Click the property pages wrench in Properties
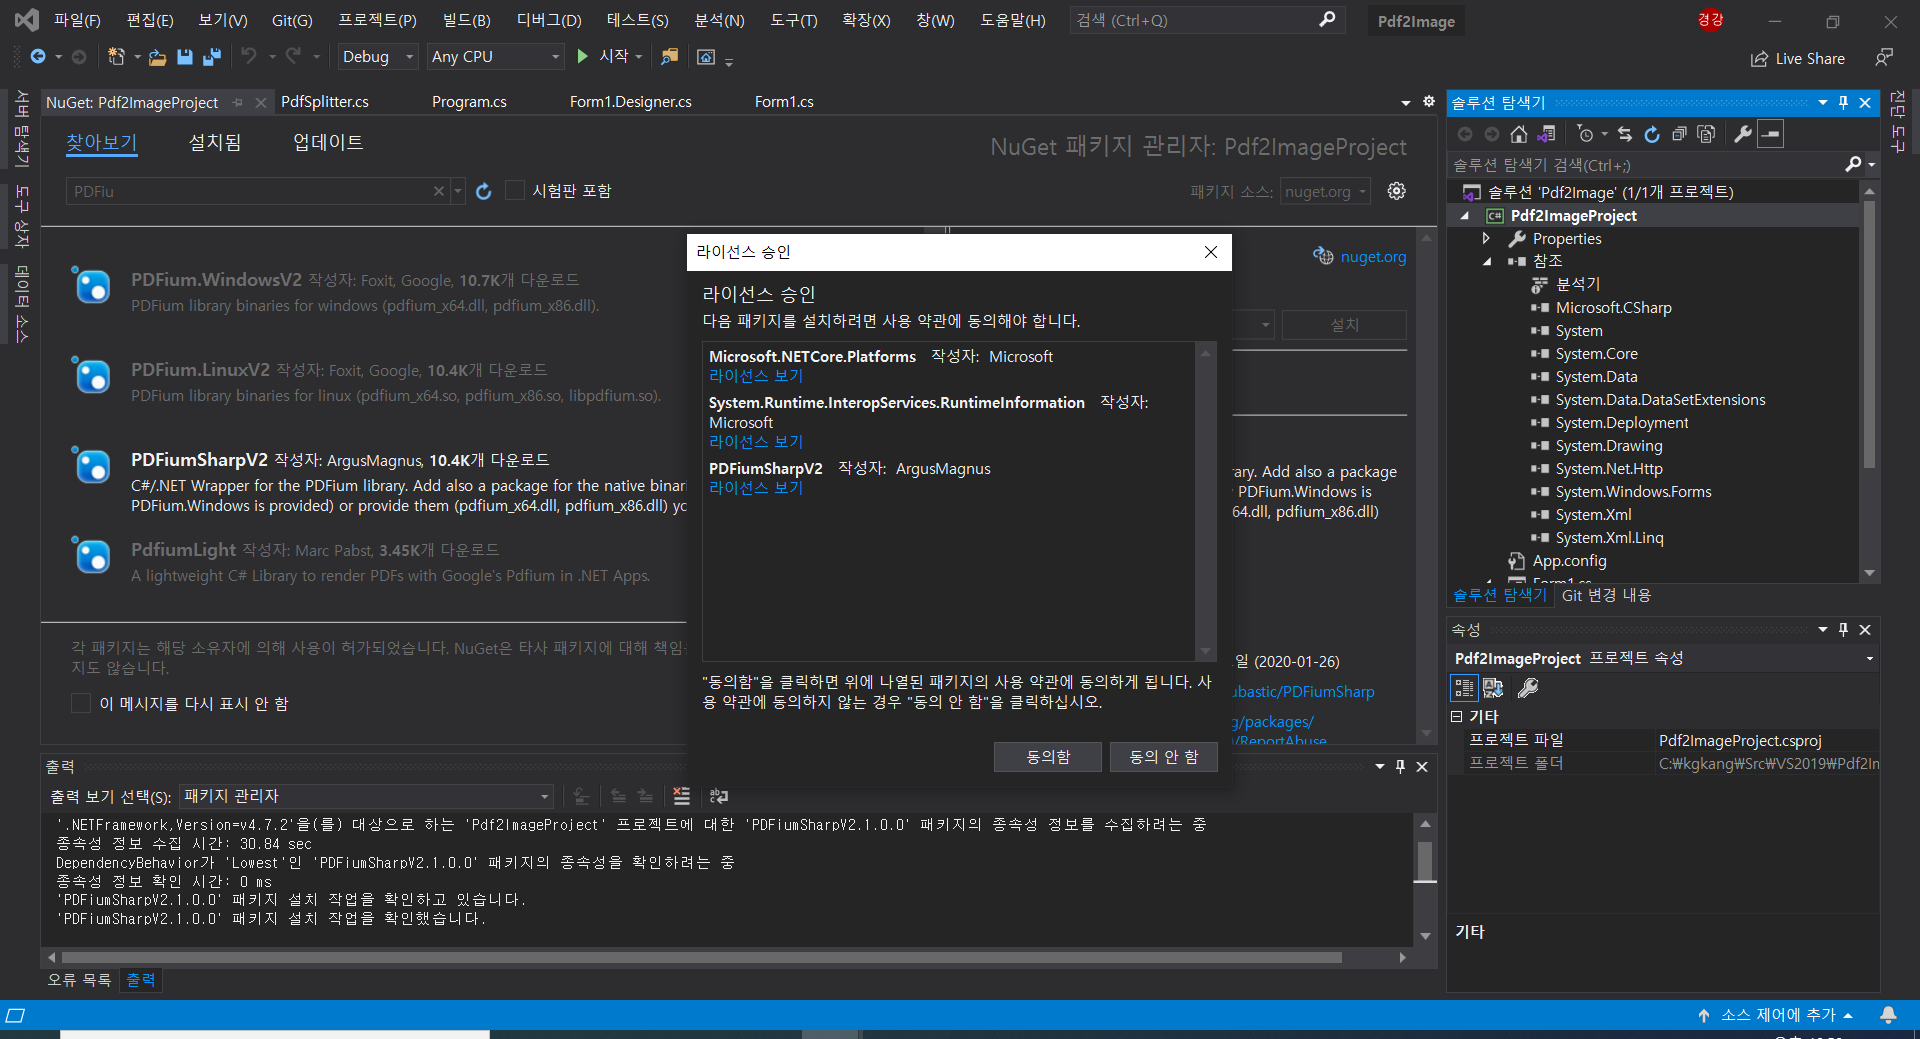The height and width of the screenshot is (1039, 1920). (x=1528, y=688)
